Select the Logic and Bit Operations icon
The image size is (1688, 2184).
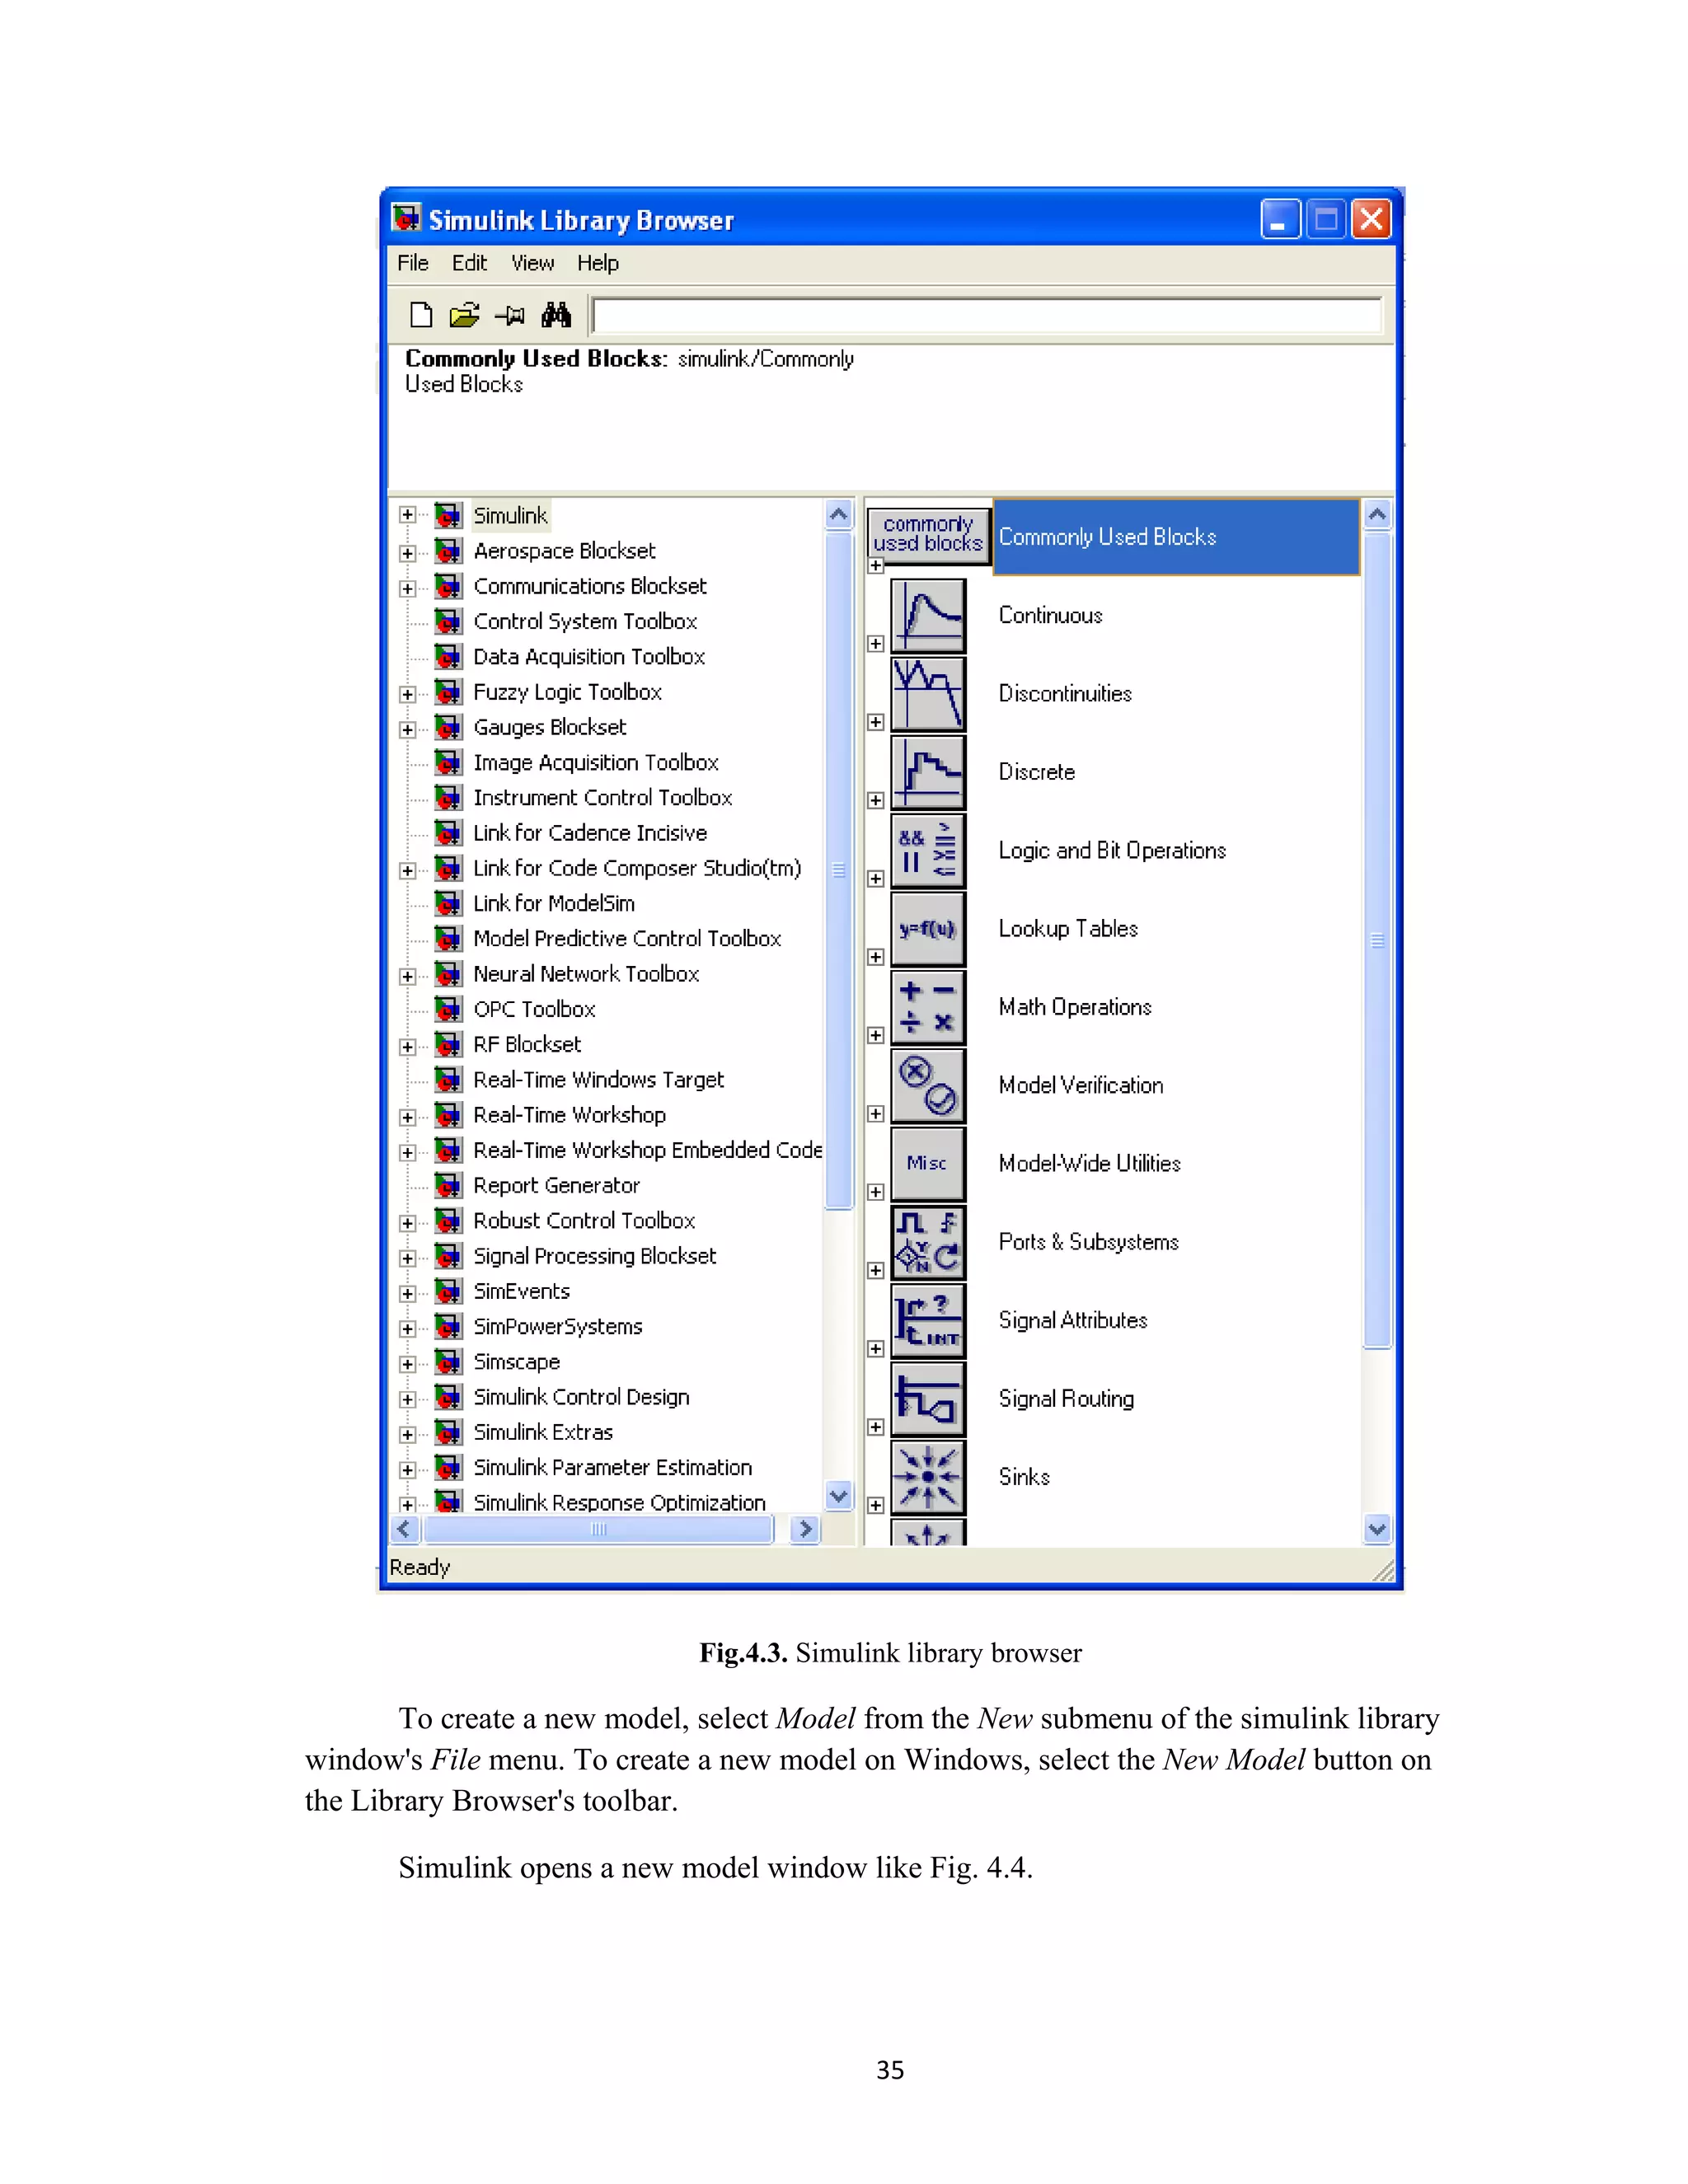pyautogui.click(x=928, y=851)
